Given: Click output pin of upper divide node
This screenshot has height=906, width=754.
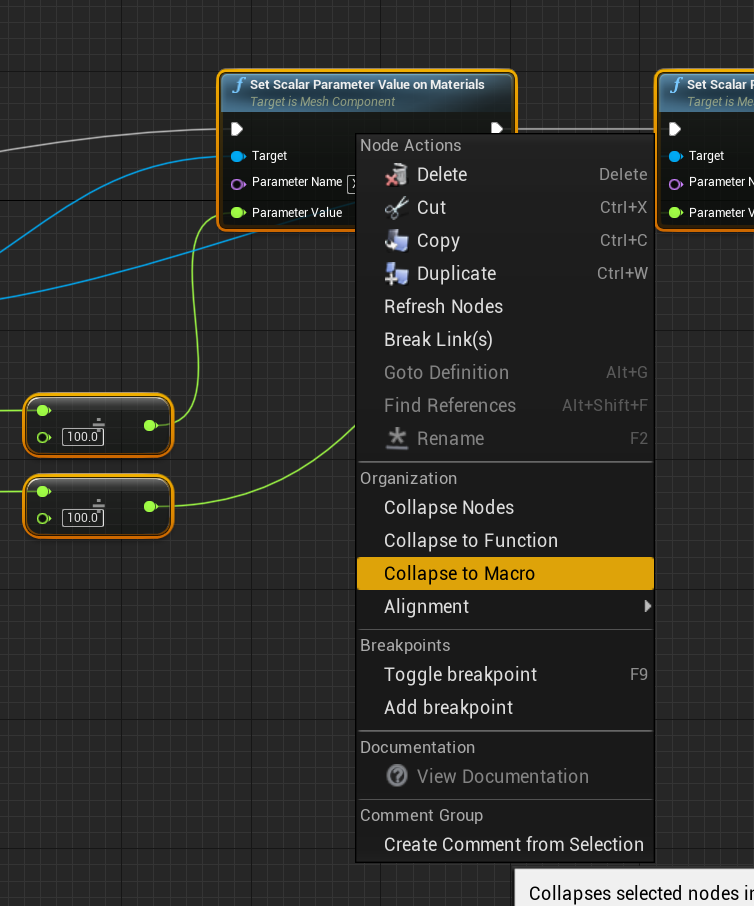Looking at the screenshot, I should [x=150, y=426].
